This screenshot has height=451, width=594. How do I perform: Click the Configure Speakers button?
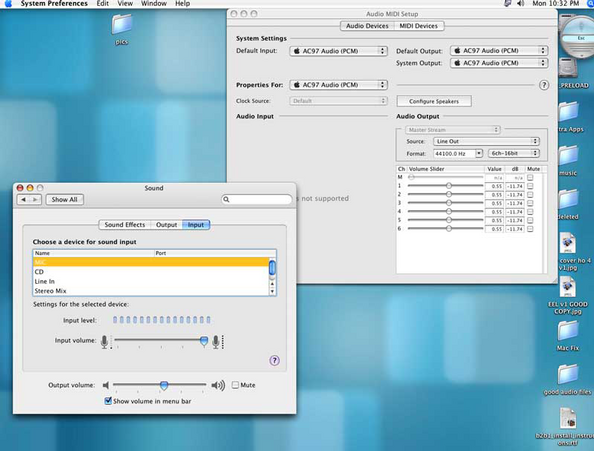434,101
